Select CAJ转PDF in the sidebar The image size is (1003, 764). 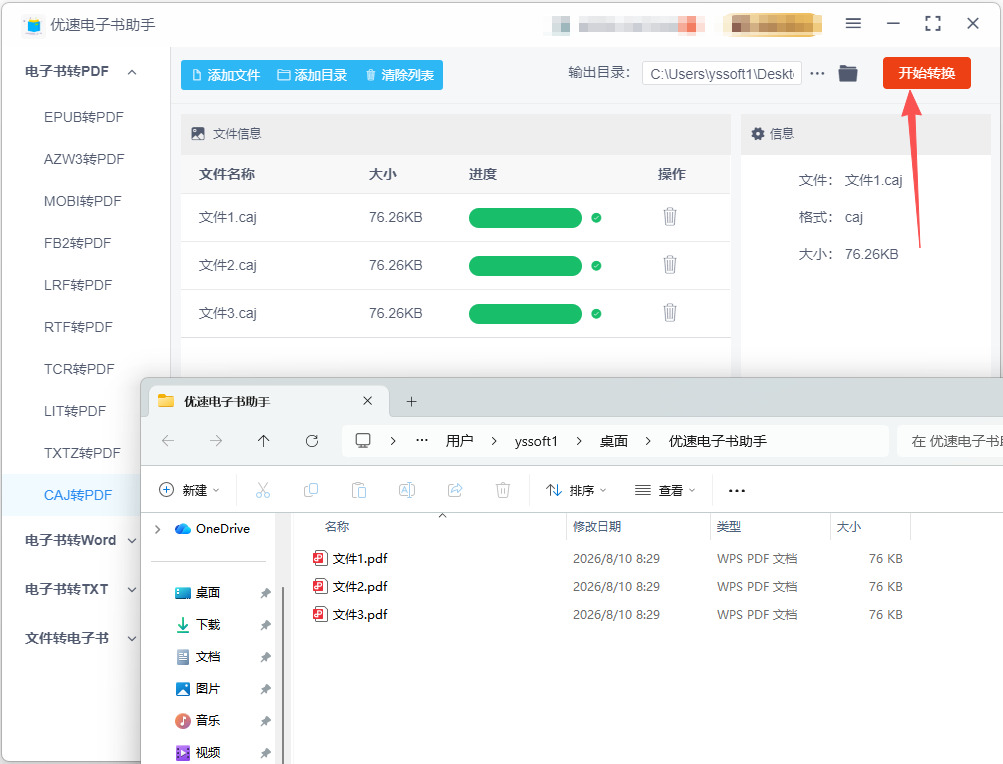(x=78, y=495)
